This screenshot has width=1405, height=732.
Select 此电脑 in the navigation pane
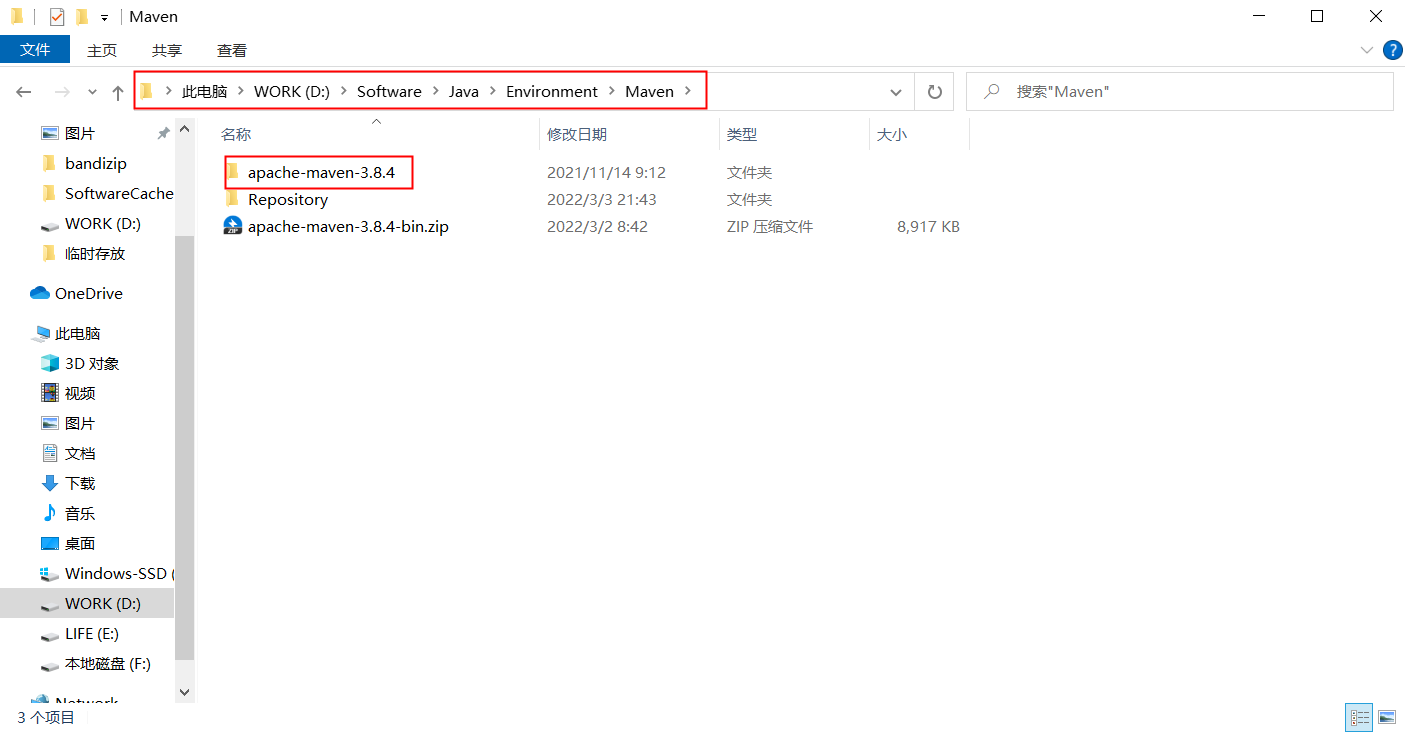point(78,333)
